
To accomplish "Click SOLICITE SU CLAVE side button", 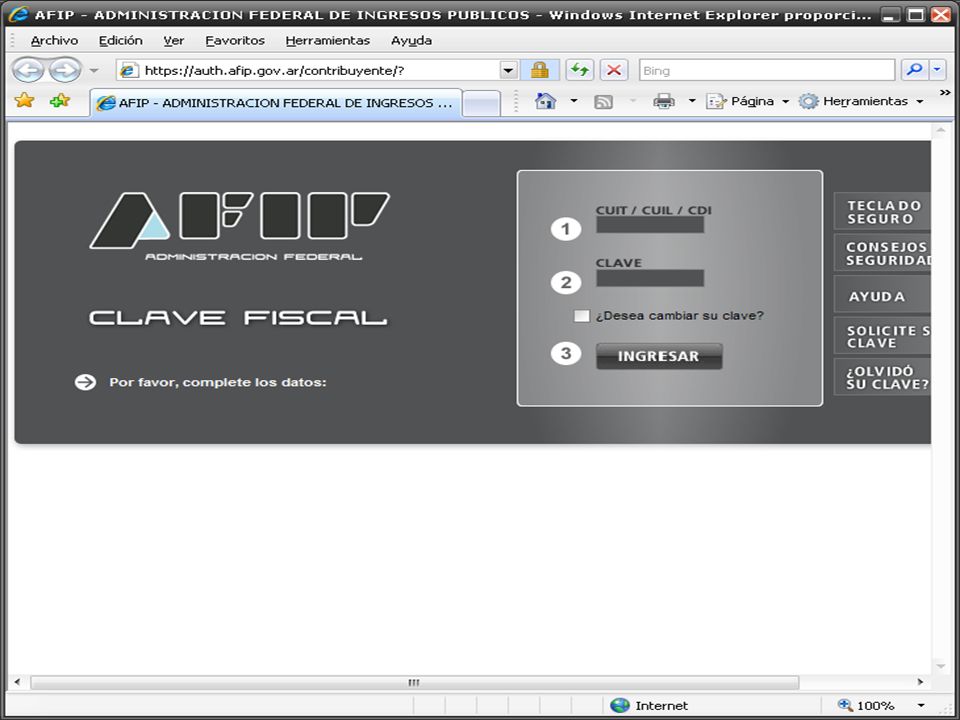I will (882, 336).
